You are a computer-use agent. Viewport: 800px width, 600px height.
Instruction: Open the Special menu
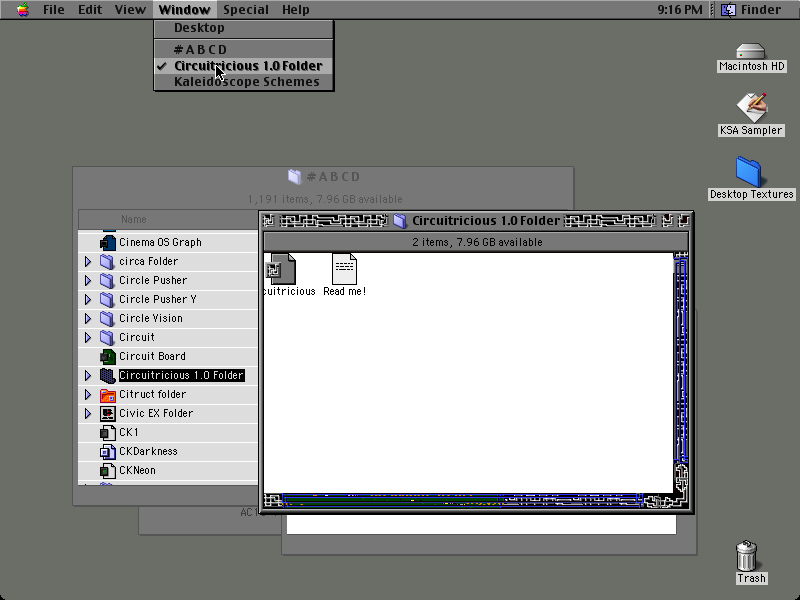tap(245, 10)
